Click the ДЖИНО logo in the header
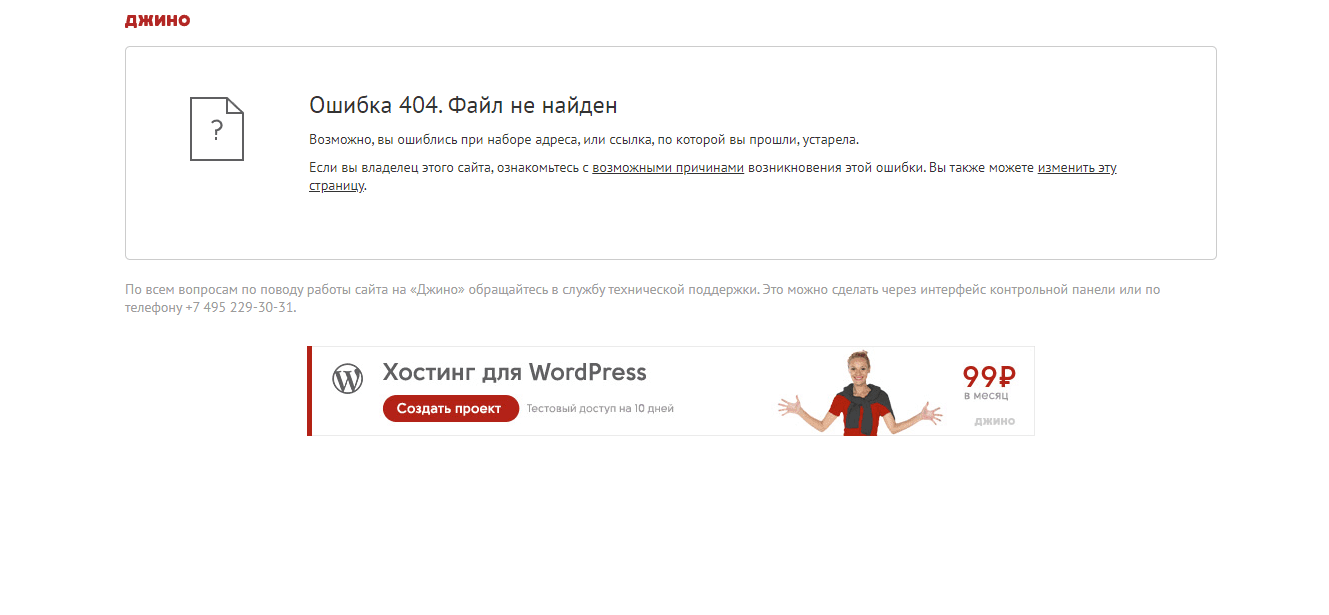 [x=155, y=19]
